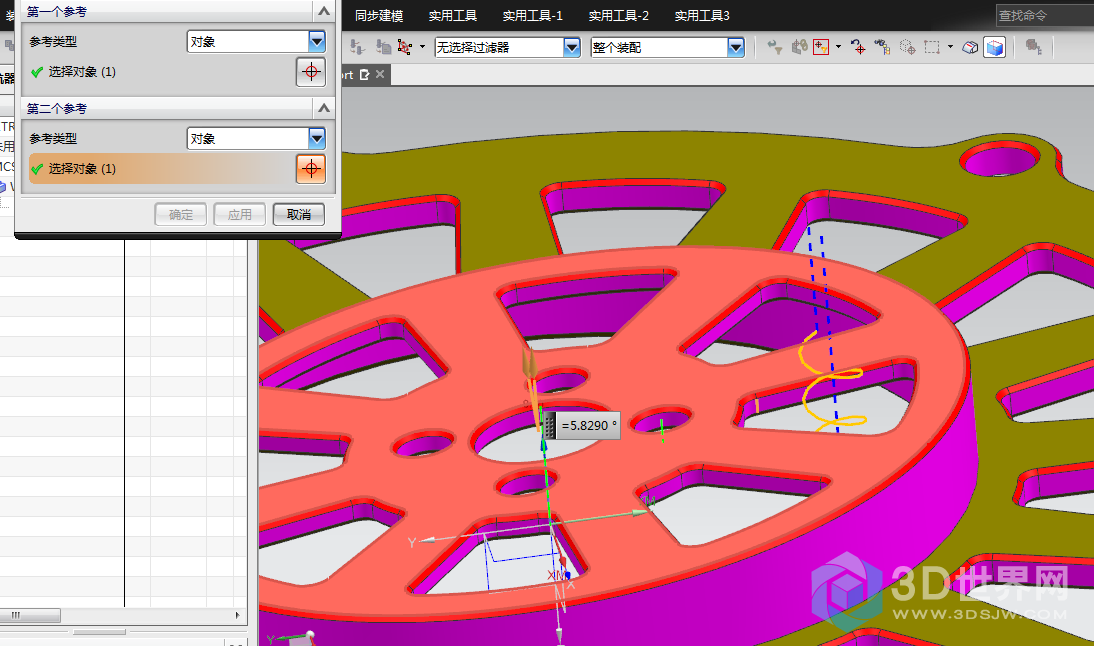Click the Y axis label of the coordinate system
Screen dimensions: 1094x646
(412, 543)
